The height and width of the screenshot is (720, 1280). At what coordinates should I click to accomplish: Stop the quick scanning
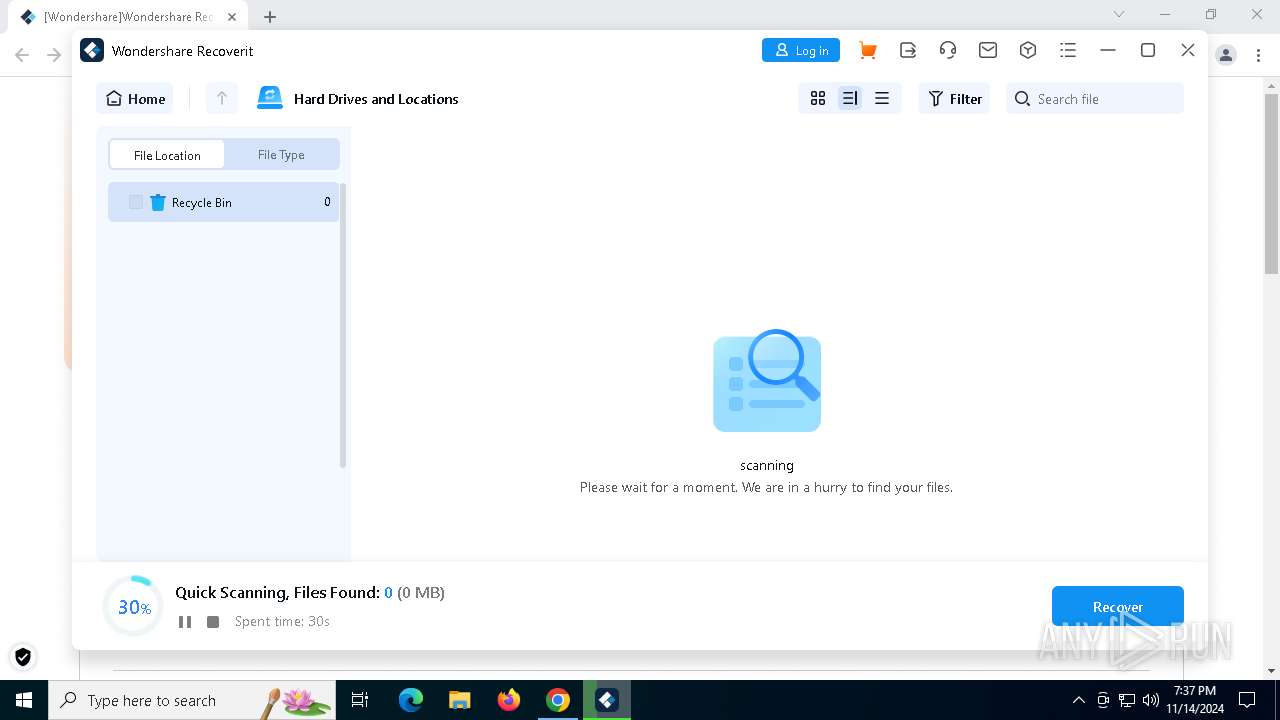click(213, 622)
